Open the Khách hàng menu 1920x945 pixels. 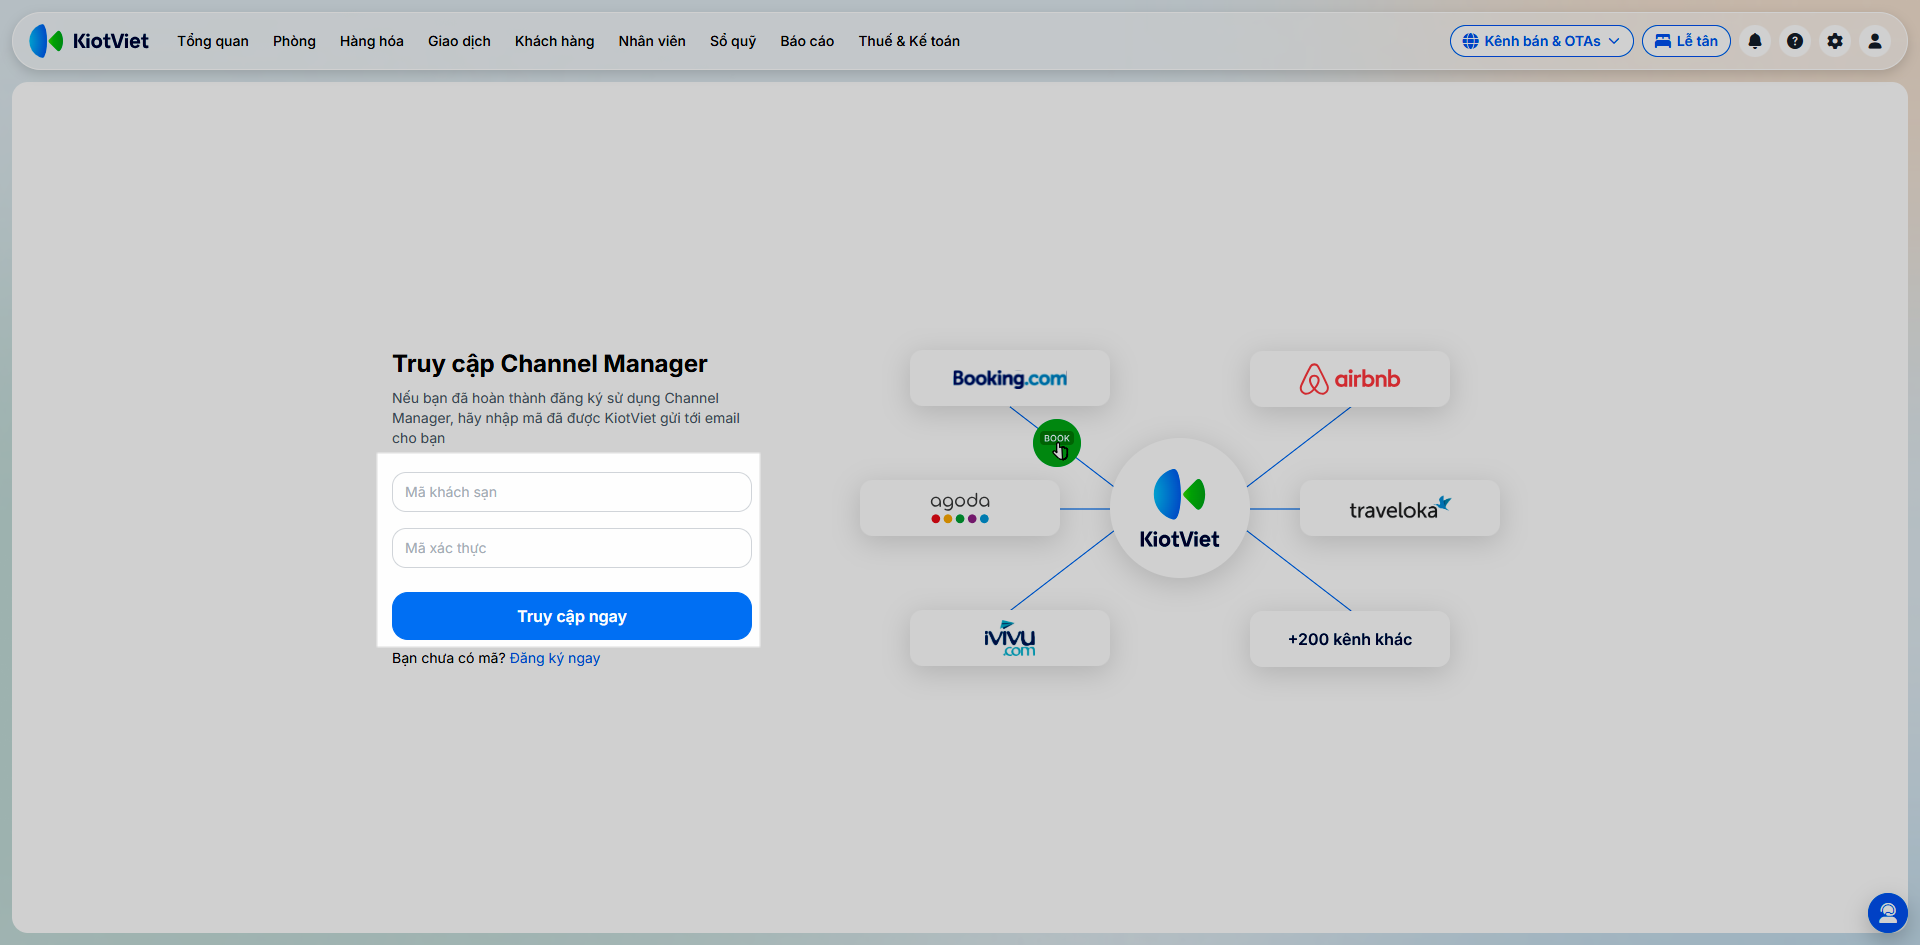(555, 41)
